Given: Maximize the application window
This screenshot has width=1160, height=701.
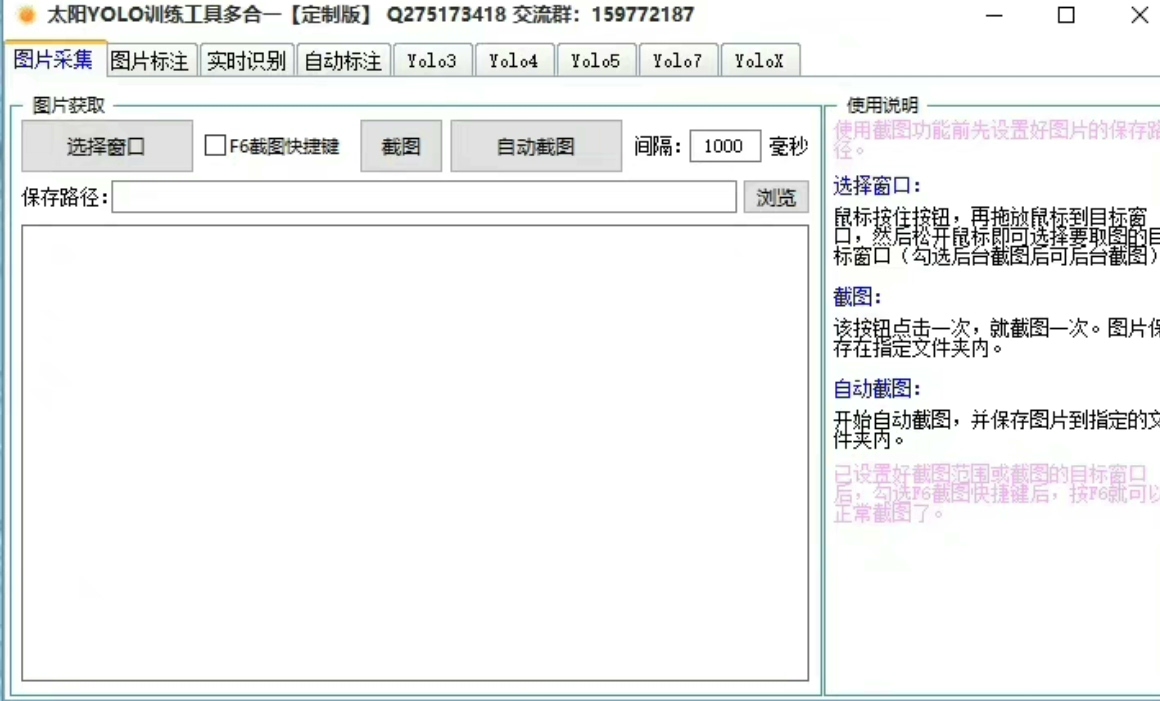Looking at the screenshot, I should click(x=1066, y=15).
